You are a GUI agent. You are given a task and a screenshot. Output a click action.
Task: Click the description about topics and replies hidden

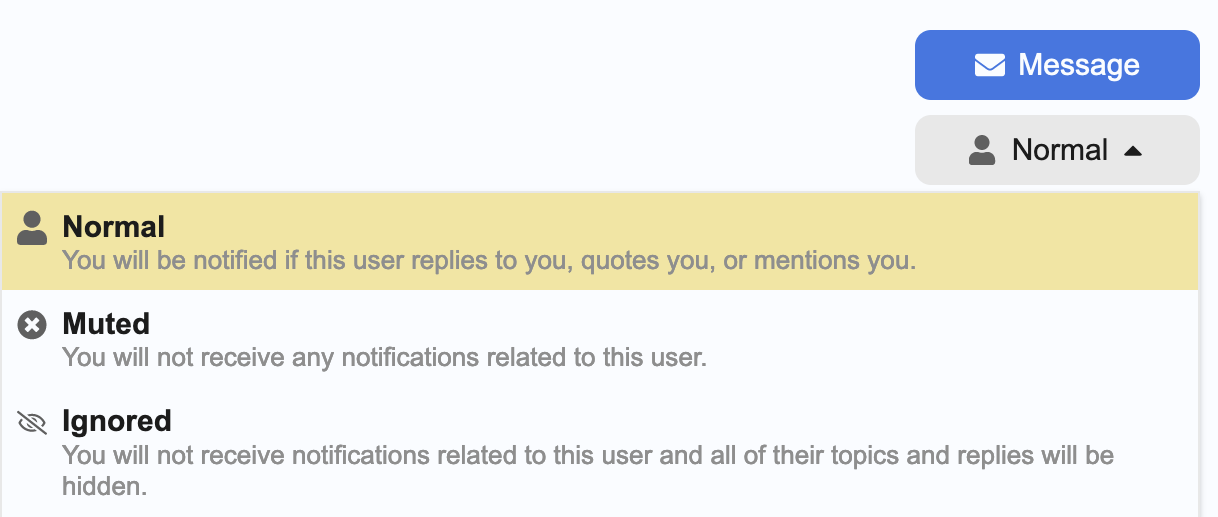tap(588, 471)
